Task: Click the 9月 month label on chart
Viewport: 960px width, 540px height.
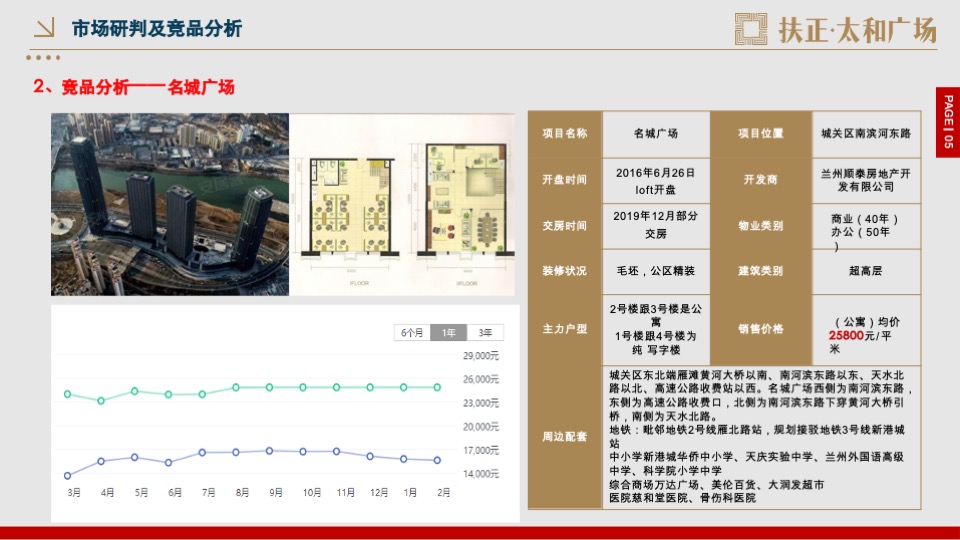Action: click(x=276, y=492)
